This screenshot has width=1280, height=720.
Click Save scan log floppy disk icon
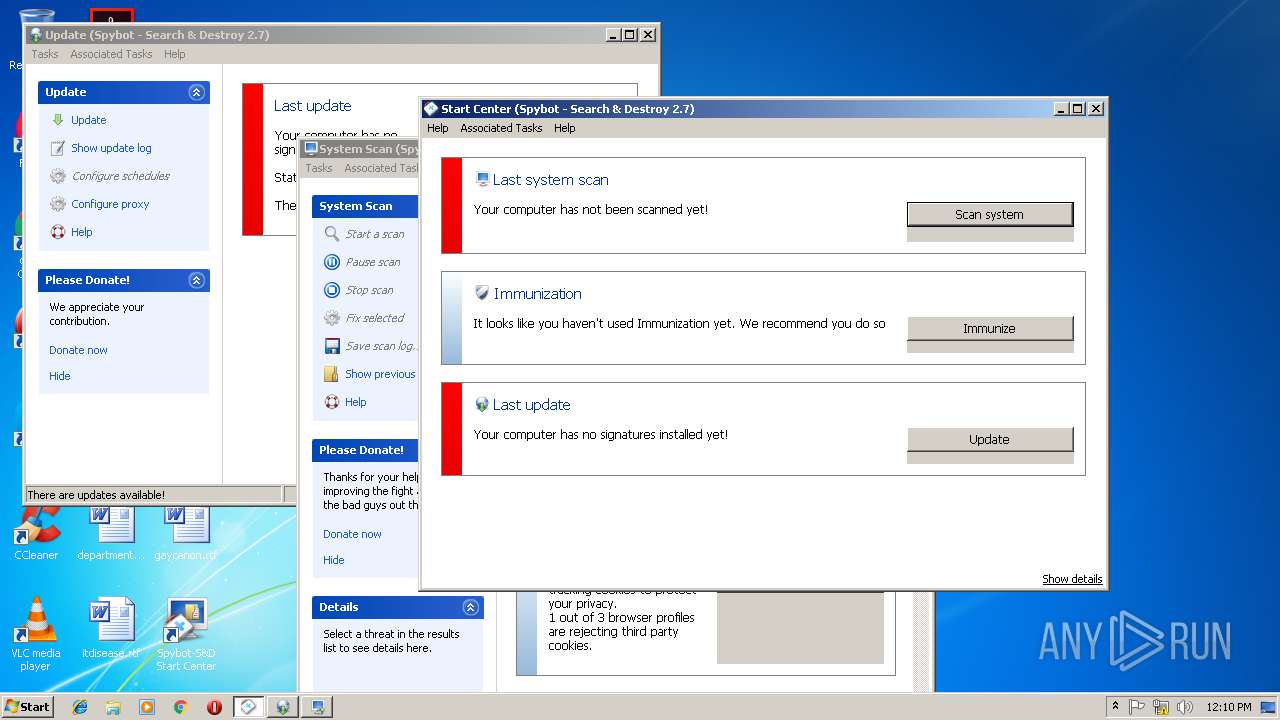coord(332,346)
